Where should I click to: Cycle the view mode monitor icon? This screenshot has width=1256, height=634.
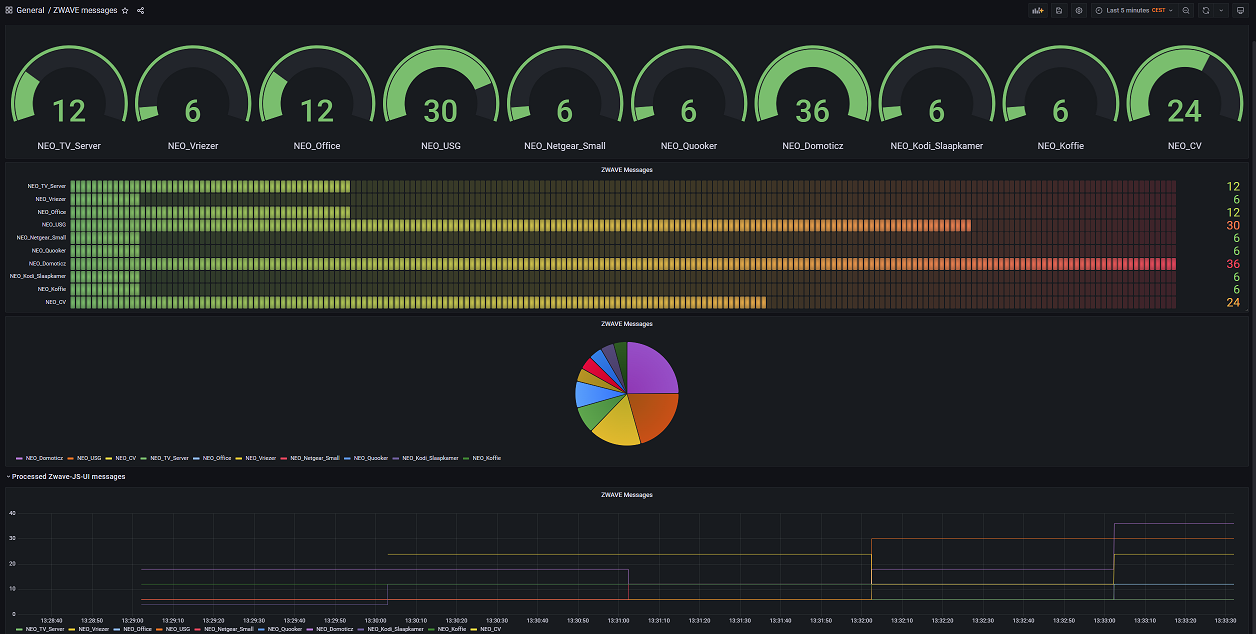[x=1240, y=10]
